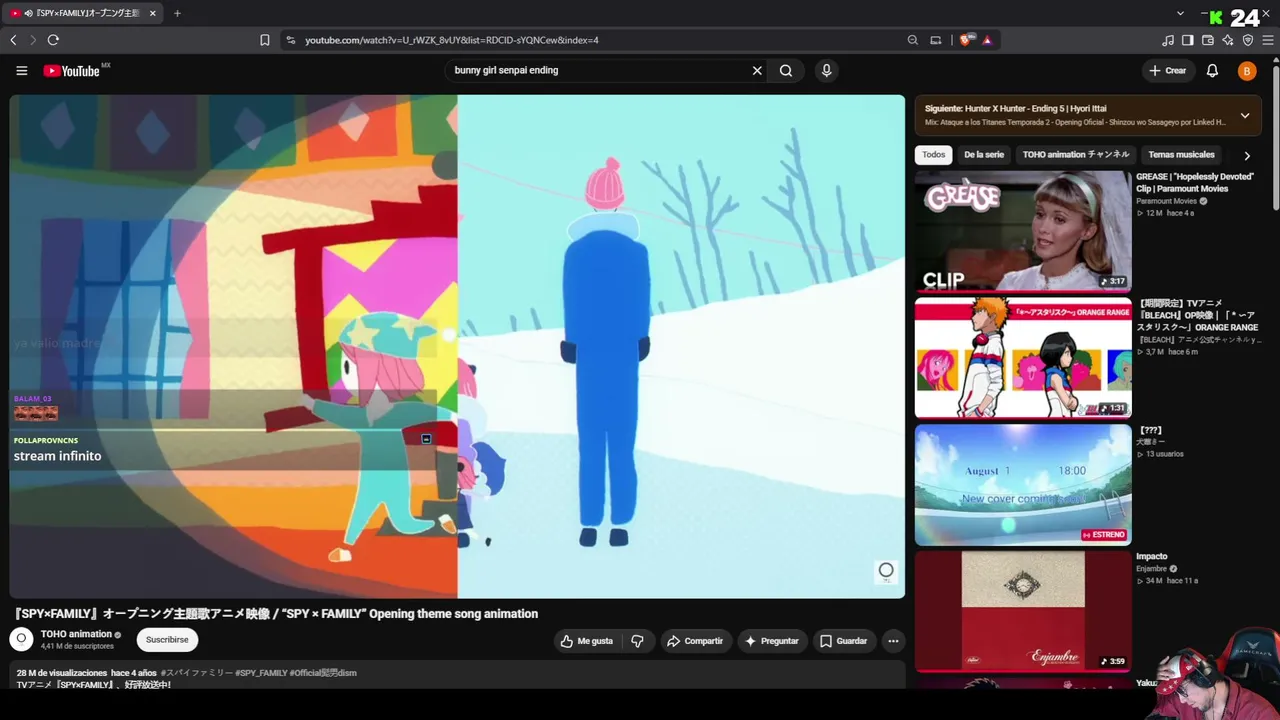Open Brave Rewards triangle icon
The width and height of the screenshot is (1280, 720).
coord(987,40)
